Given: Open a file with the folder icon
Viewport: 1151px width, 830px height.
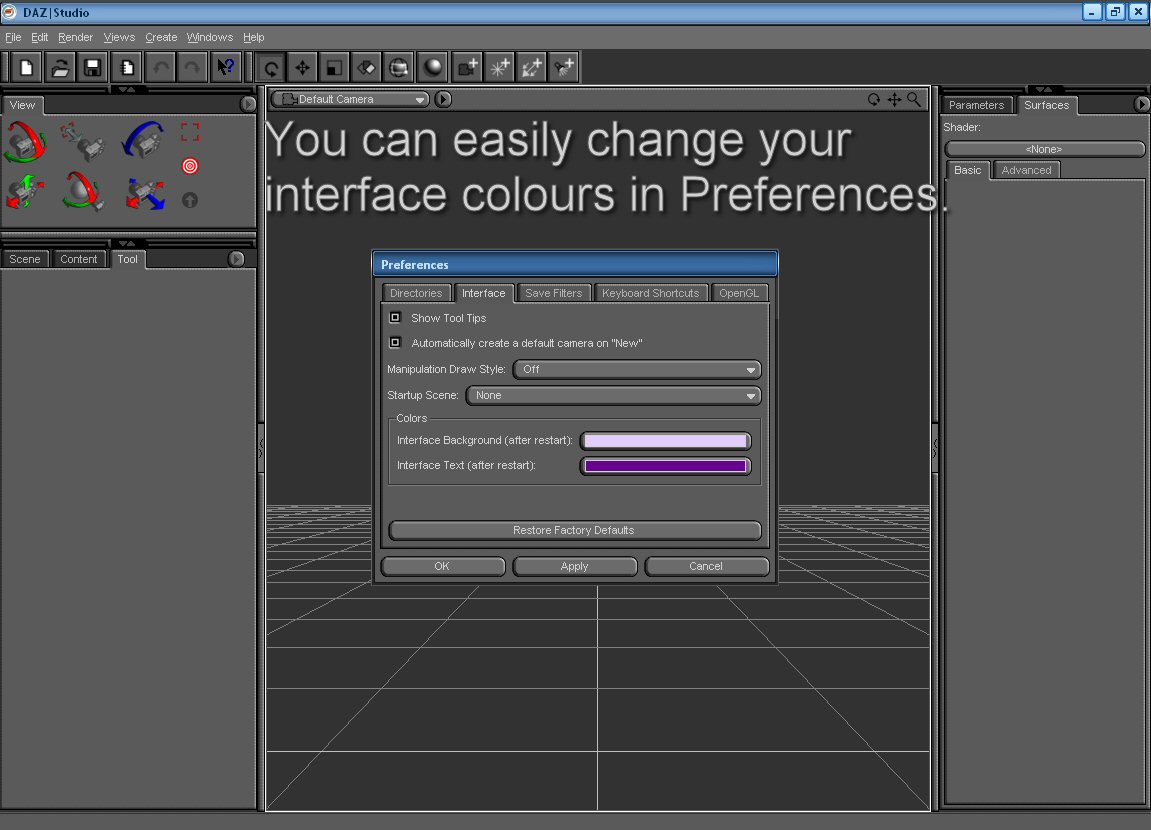Looking at the screenshot, I should tap(60, 68).
